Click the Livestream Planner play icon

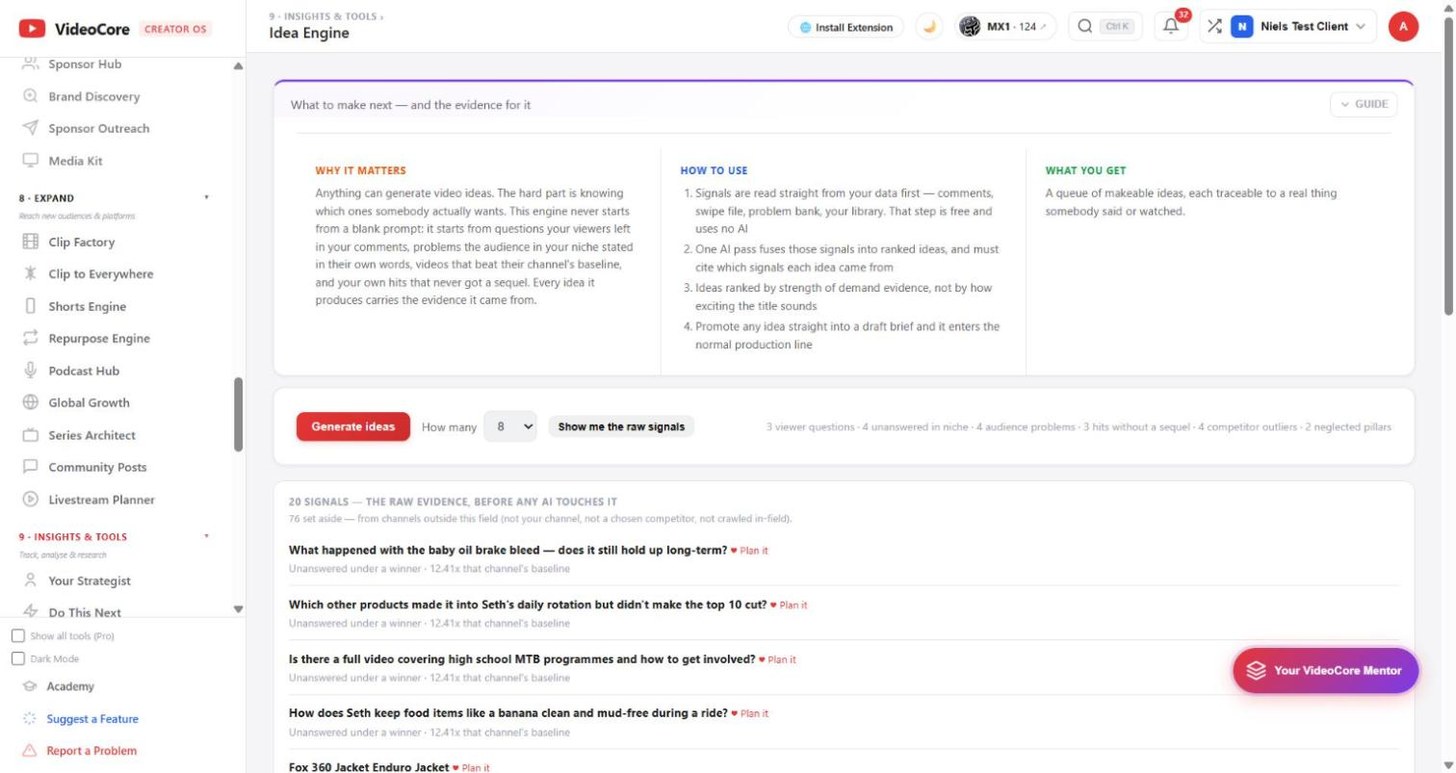coord(30,500)
